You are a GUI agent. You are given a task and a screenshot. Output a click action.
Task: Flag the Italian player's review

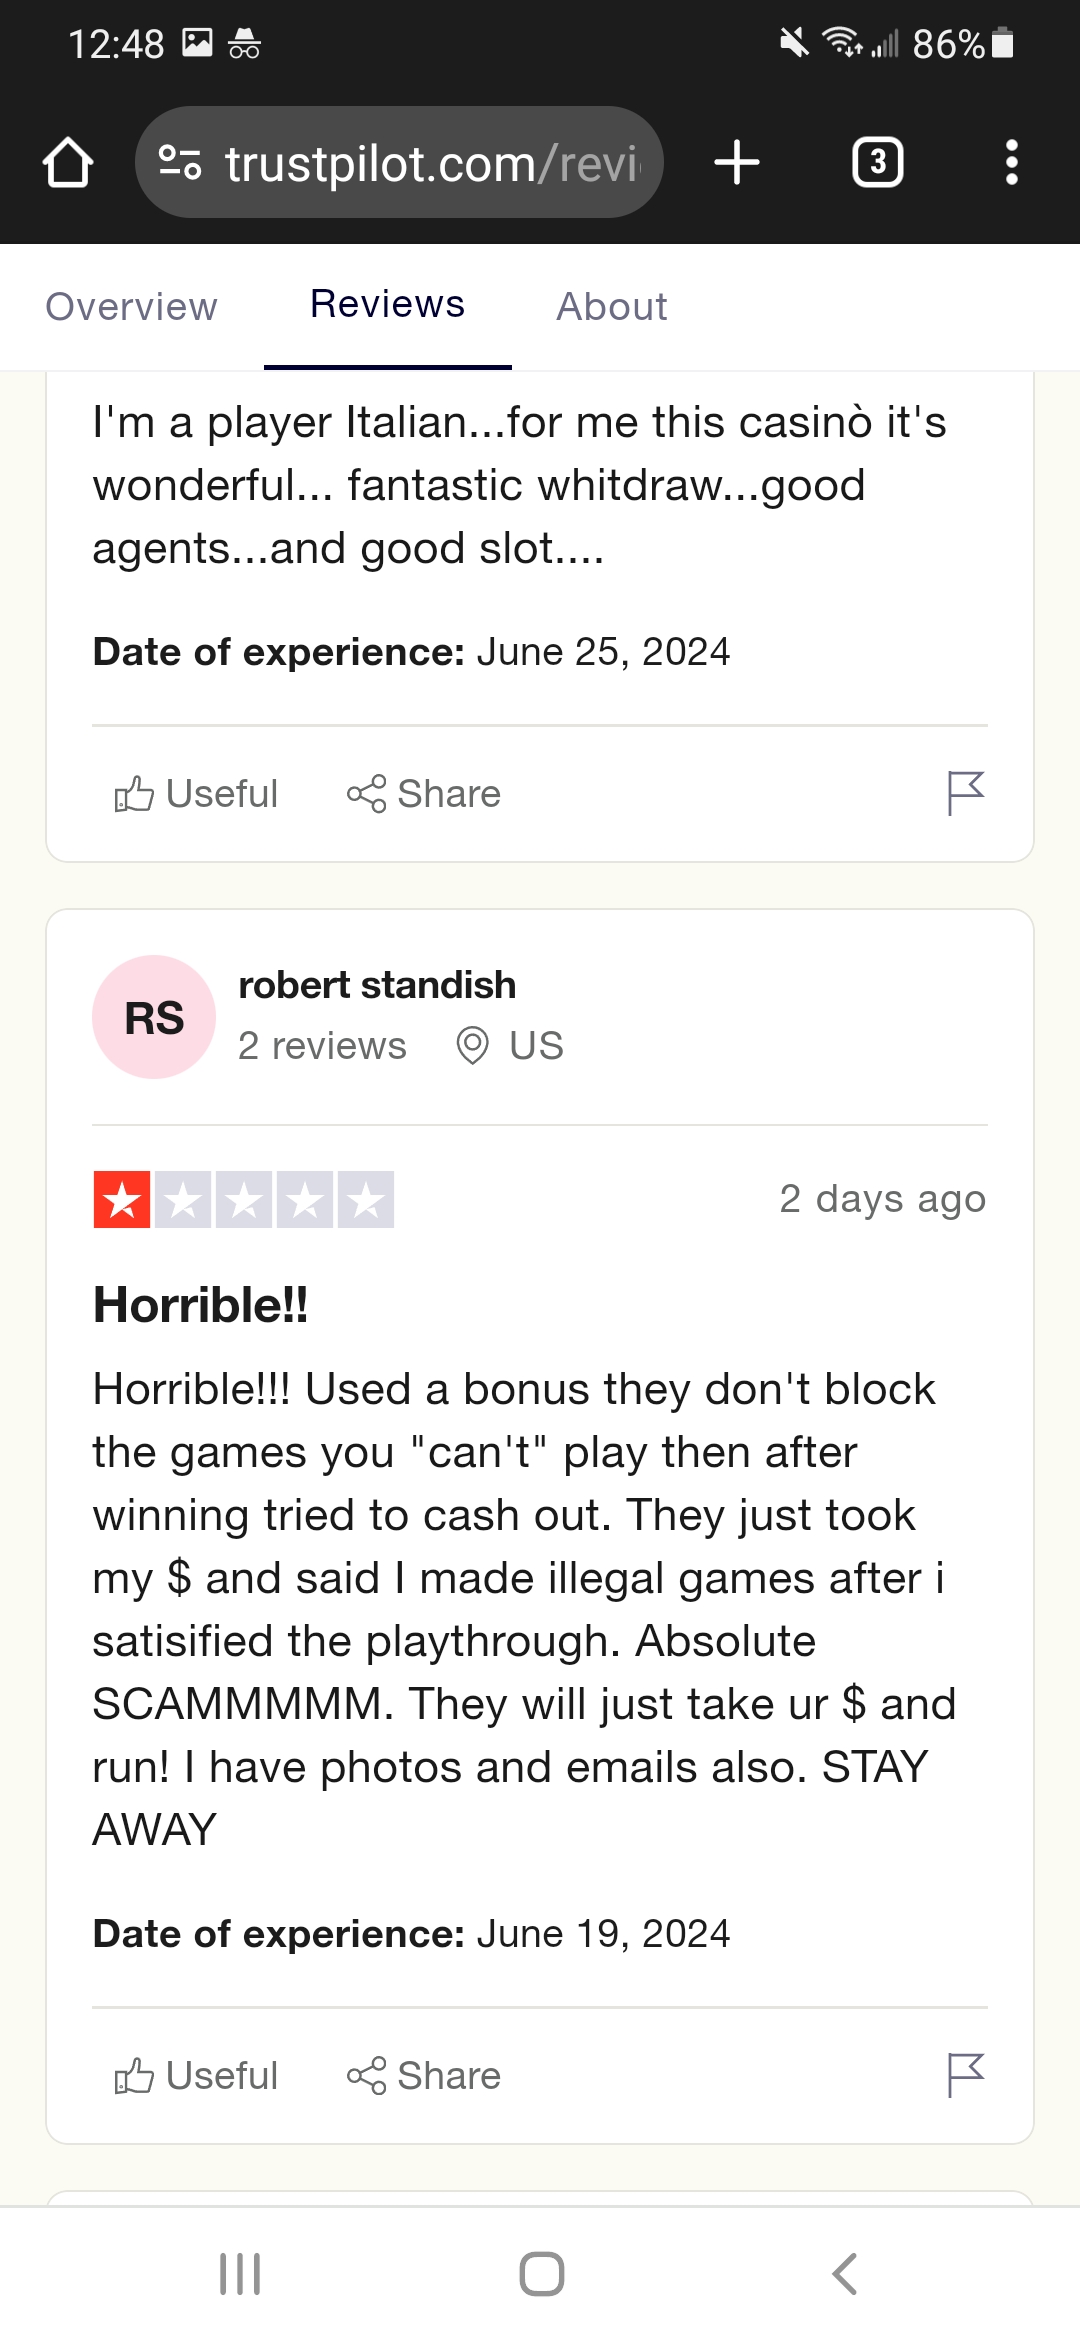[966, 794]
